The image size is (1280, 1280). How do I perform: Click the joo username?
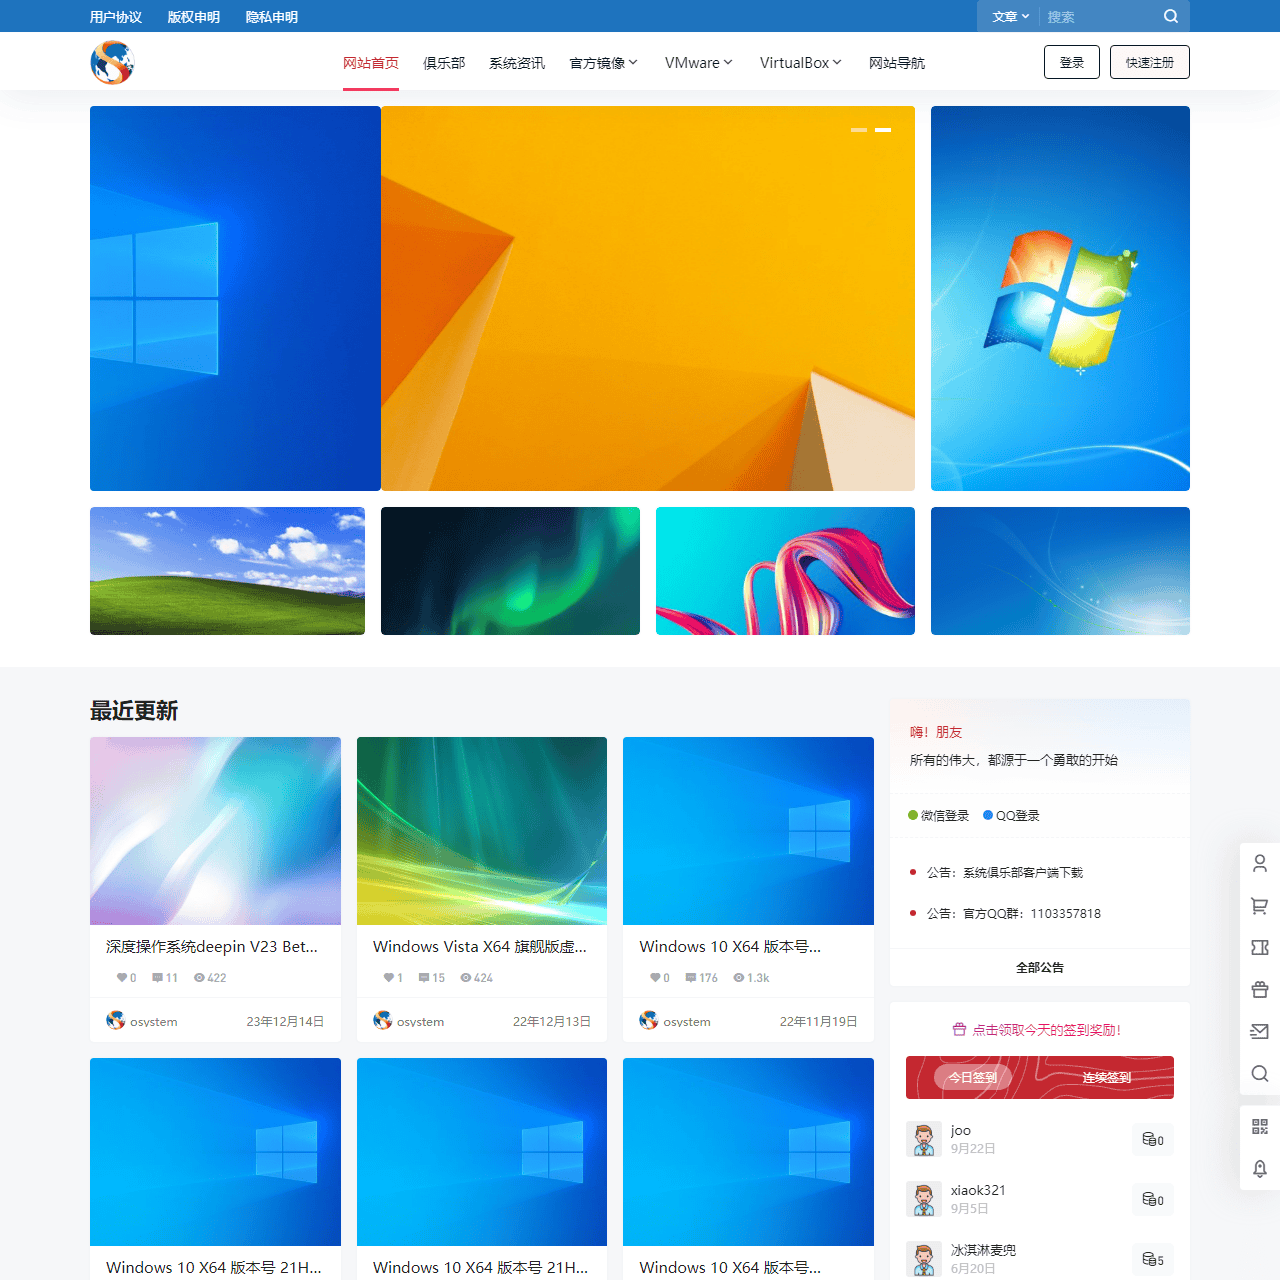(x=961, y=1130)
